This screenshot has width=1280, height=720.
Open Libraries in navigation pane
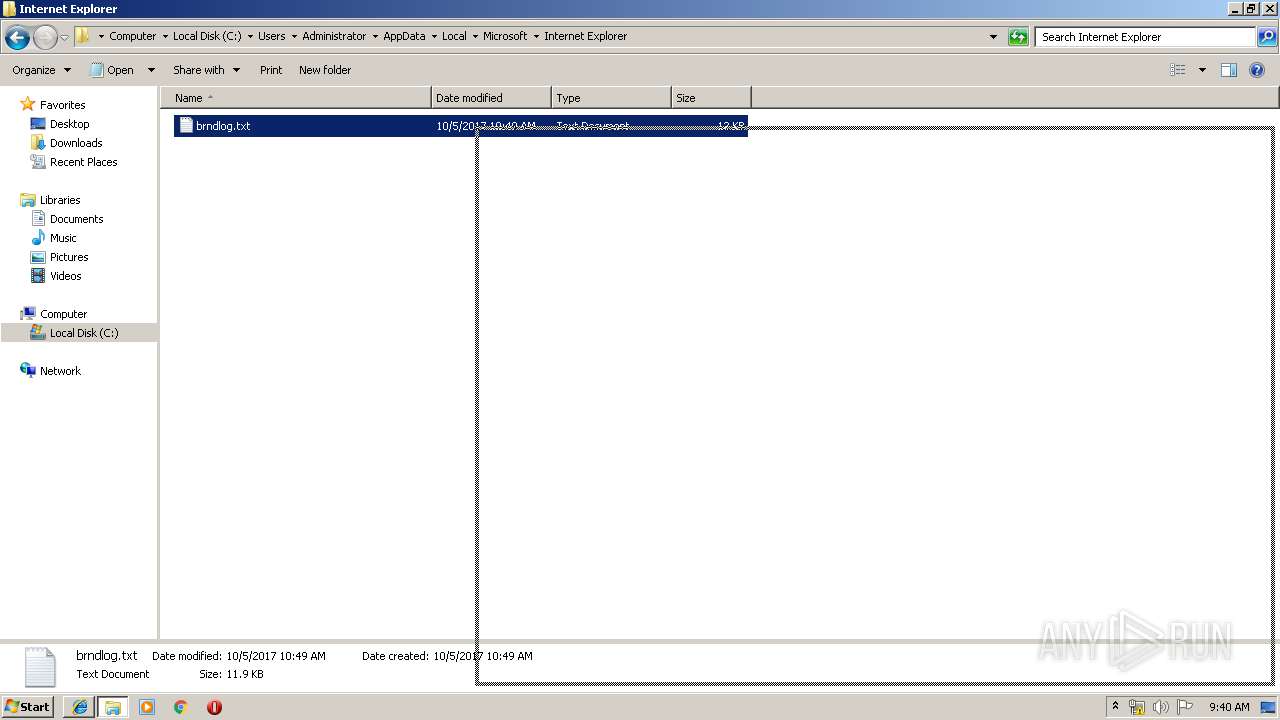(60, 200)
